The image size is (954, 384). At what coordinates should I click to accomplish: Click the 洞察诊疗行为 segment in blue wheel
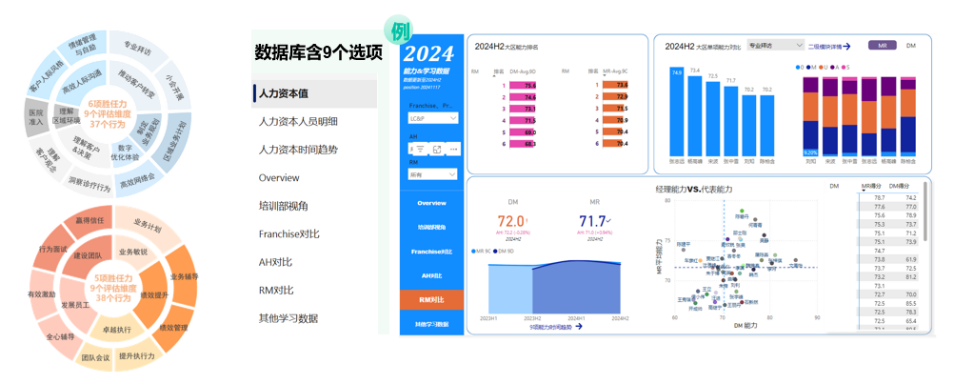tap(89, 185)
